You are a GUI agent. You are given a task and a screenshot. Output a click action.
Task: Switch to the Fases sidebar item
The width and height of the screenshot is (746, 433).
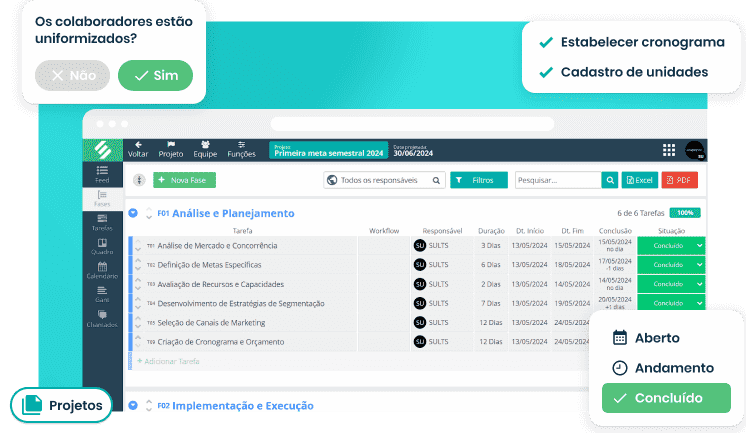point(102,198)
